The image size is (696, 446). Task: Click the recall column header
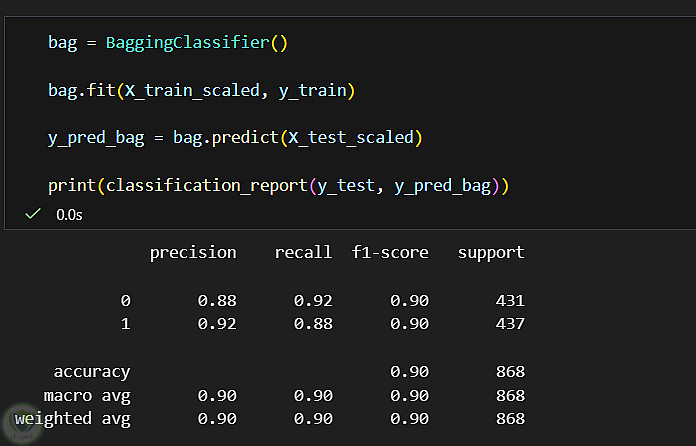coord(303,253)
